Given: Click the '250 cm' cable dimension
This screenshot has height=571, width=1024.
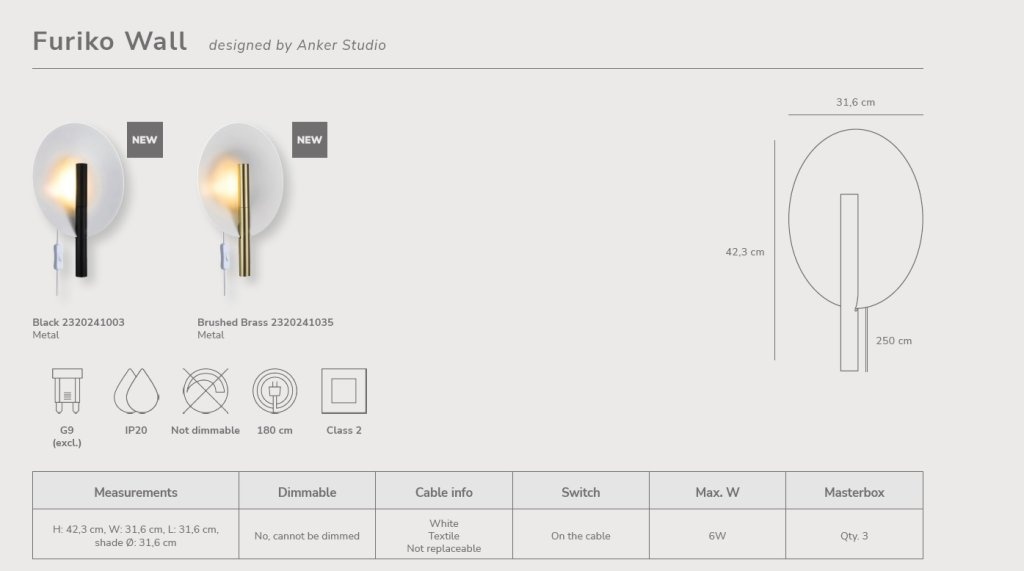Looking at the screenshot, I should [x=894, y=340].
